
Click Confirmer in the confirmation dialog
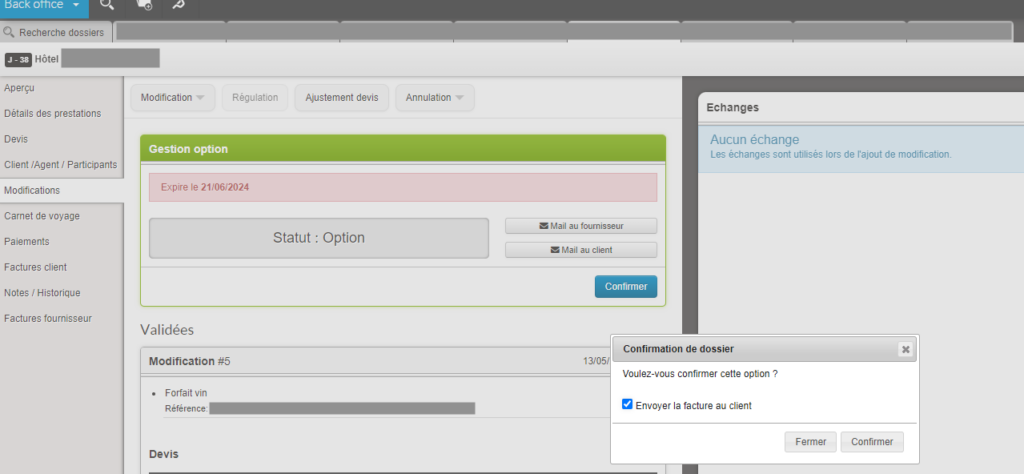click(871, 441)
